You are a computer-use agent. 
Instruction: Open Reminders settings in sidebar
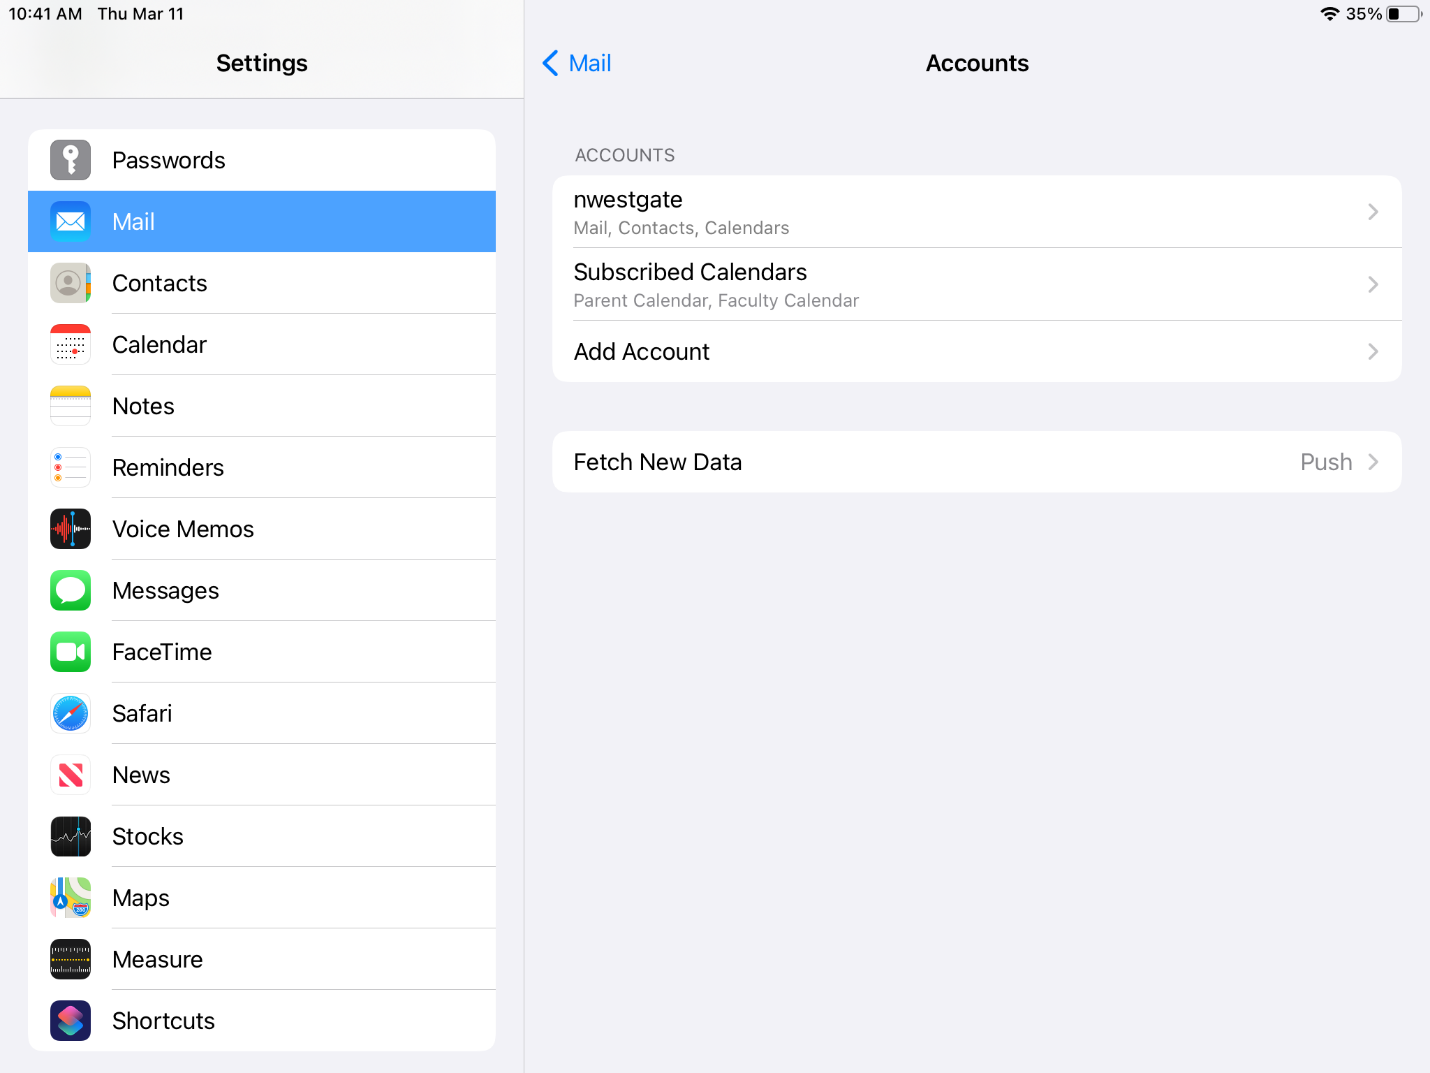pos(262,467)
